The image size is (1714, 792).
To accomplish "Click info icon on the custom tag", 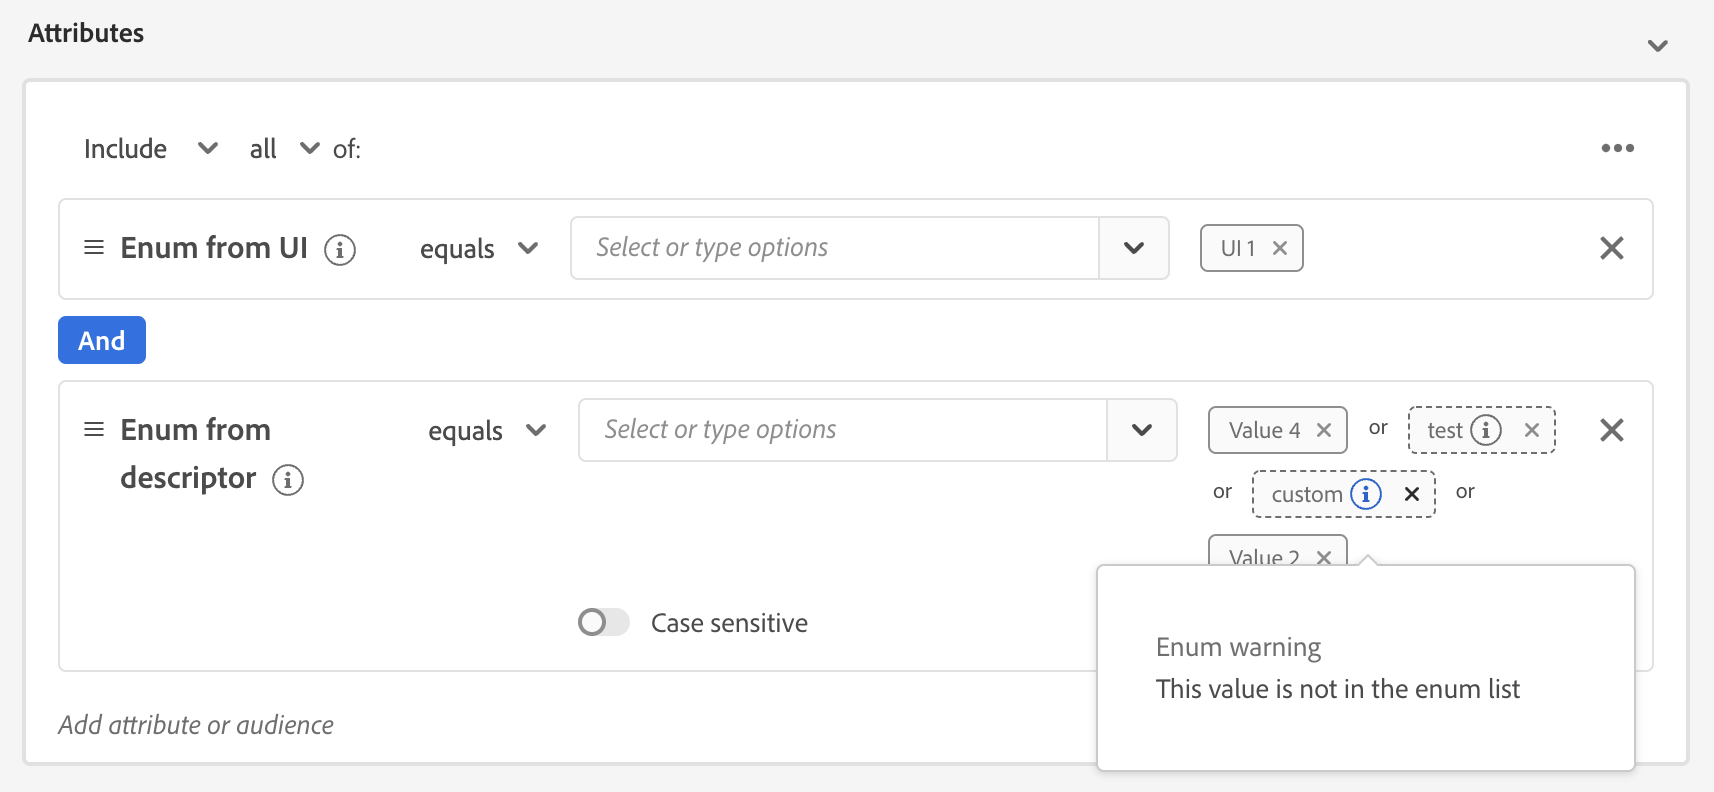I will pos(1366,494).
